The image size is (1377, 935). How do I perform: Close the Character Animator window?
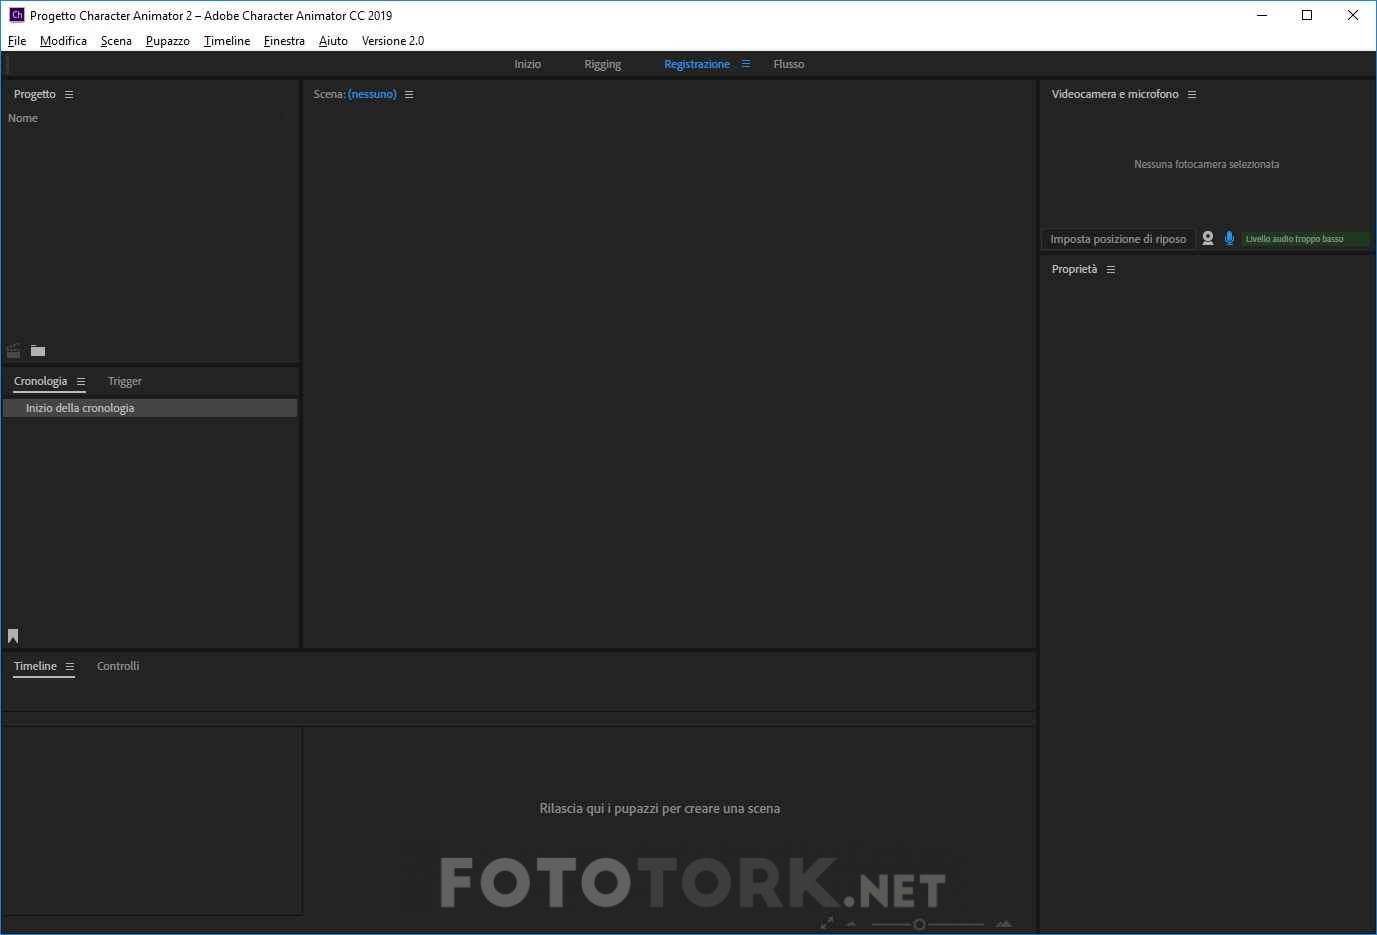(1353, 15)
